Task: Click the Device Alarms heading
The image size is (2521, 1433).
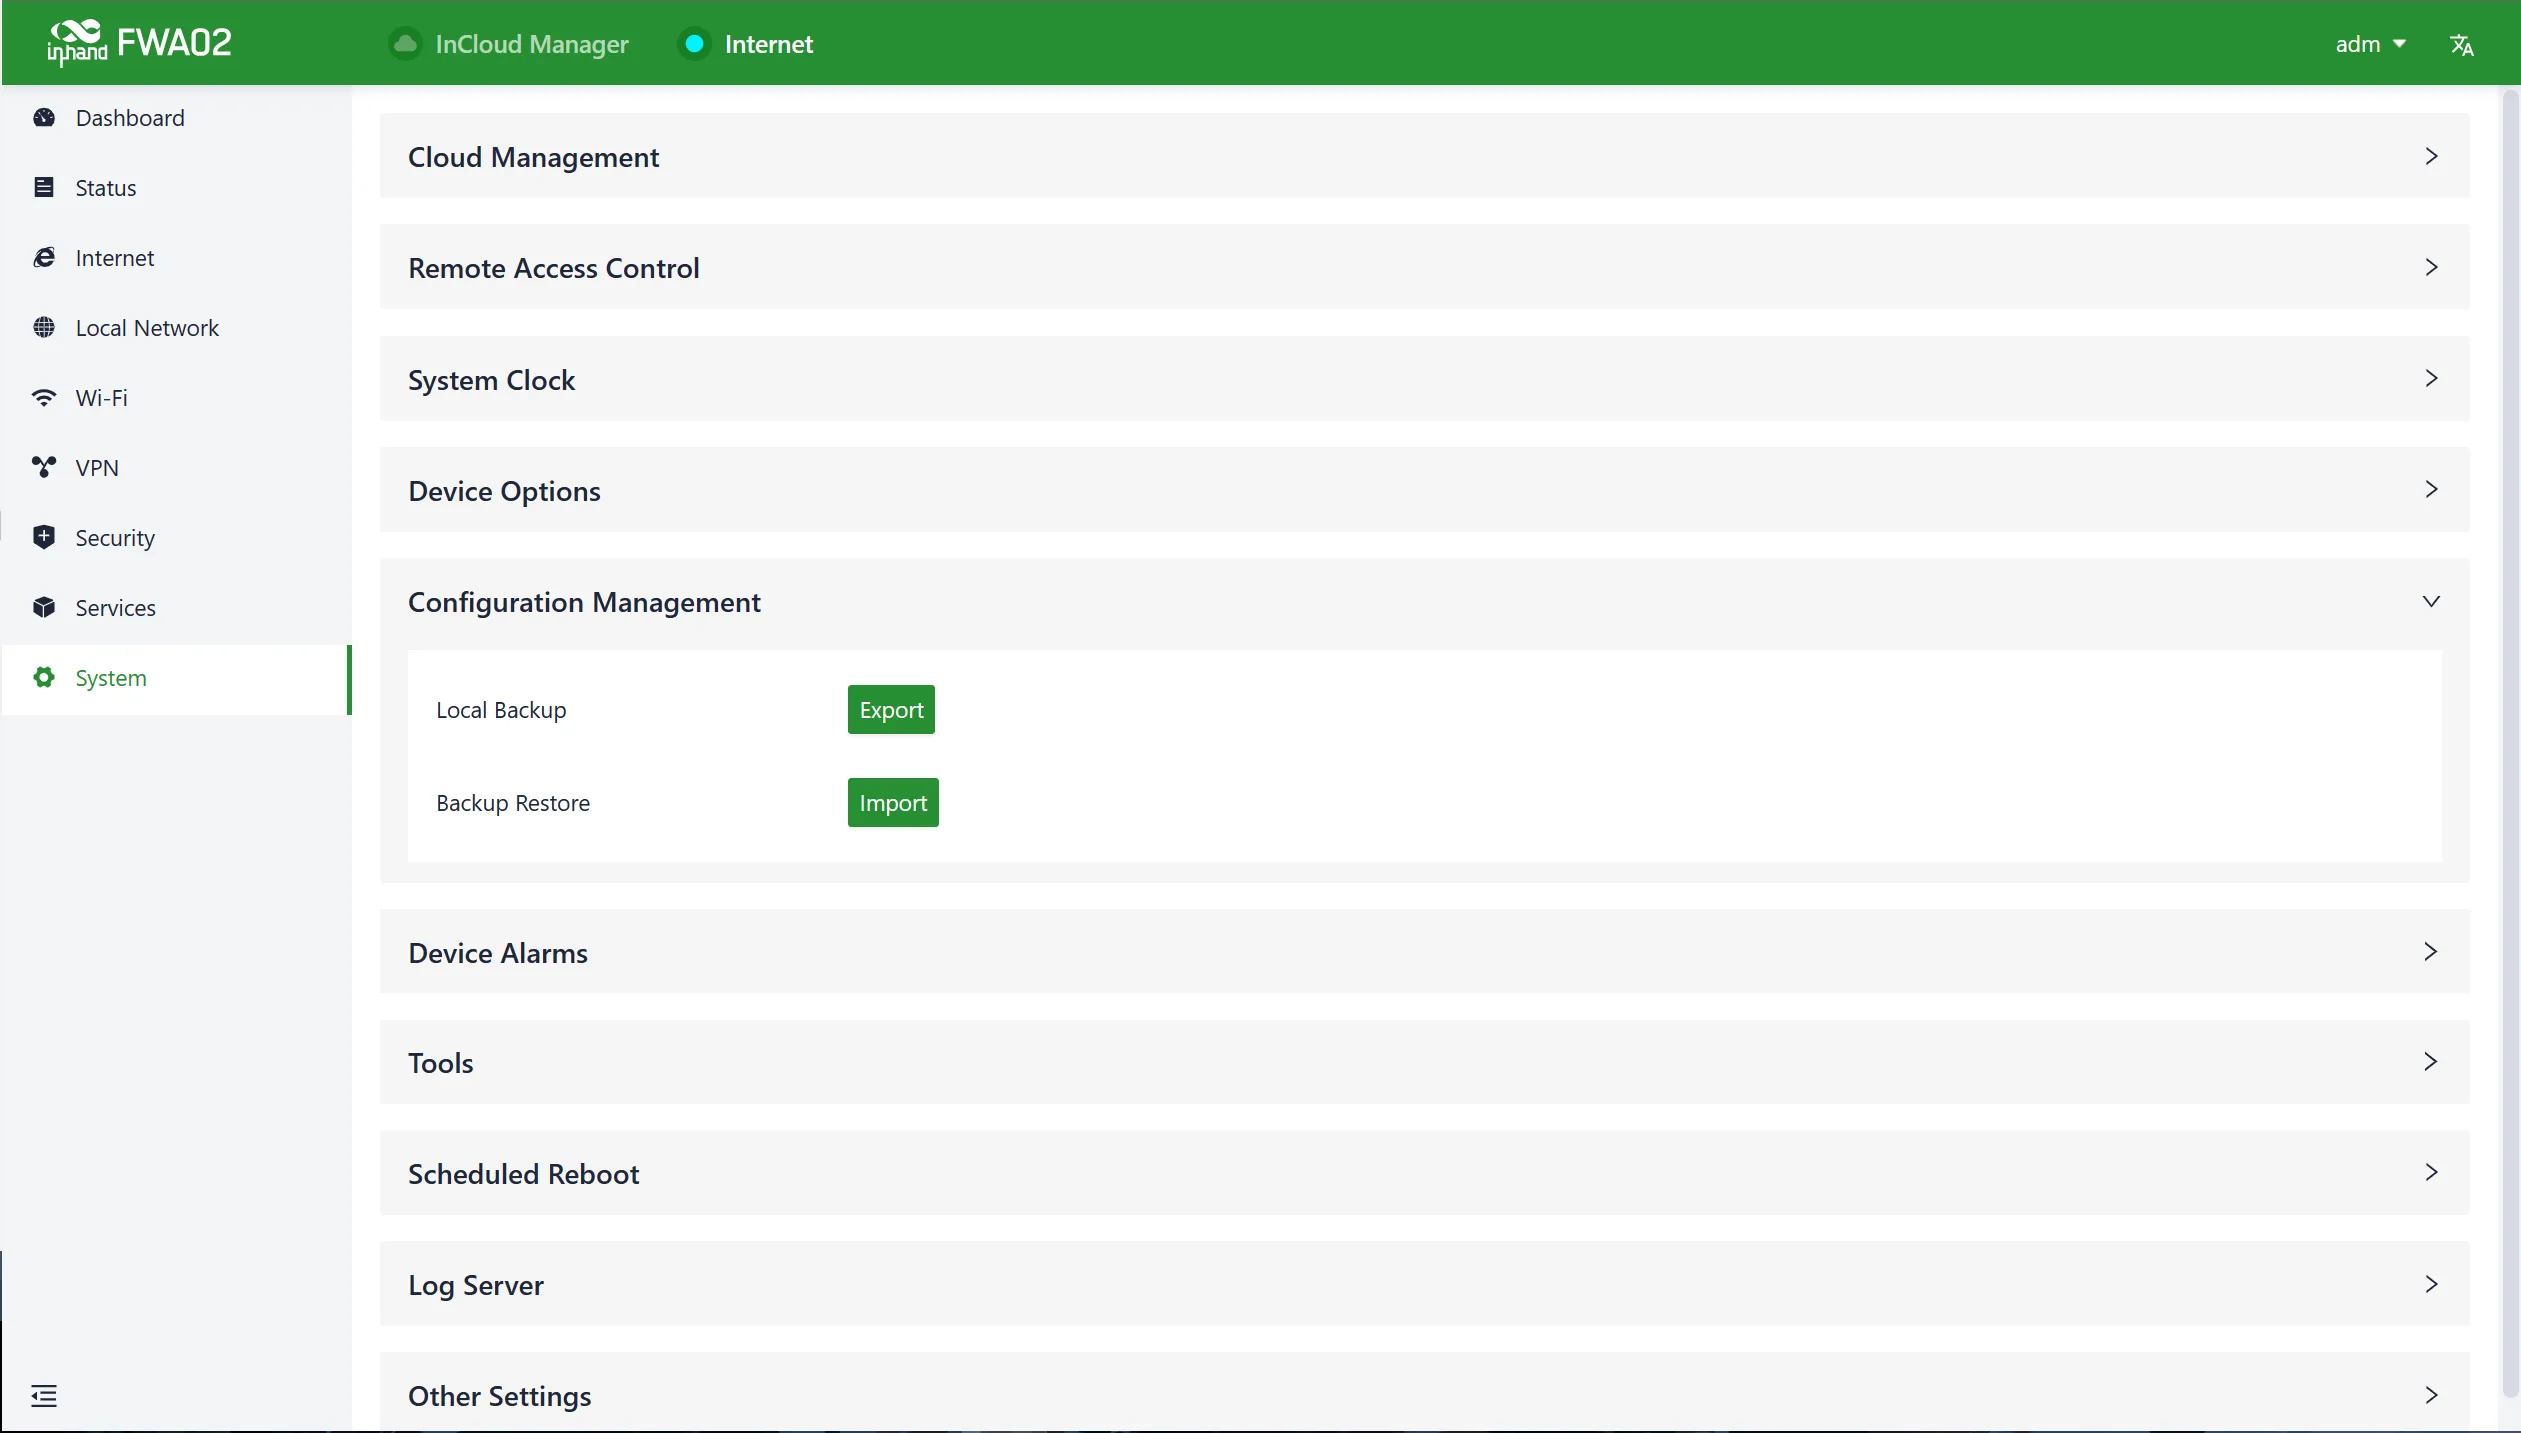Action: 498,953
